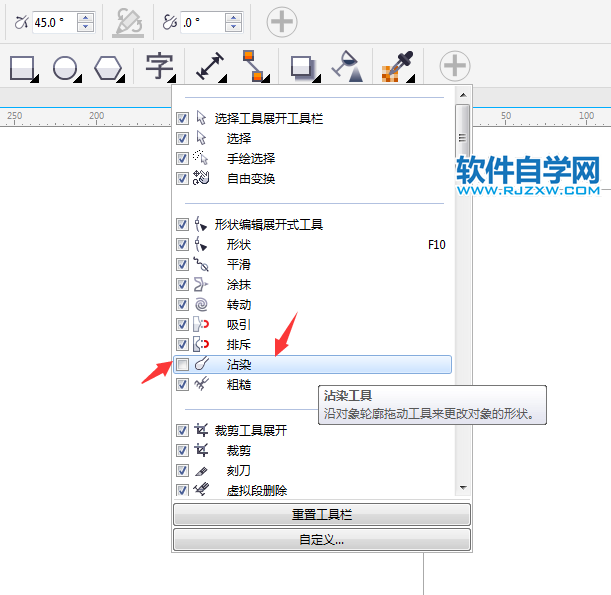
Task: Click the plus quick-customize button in toolbox
Action: click(455, 65)
